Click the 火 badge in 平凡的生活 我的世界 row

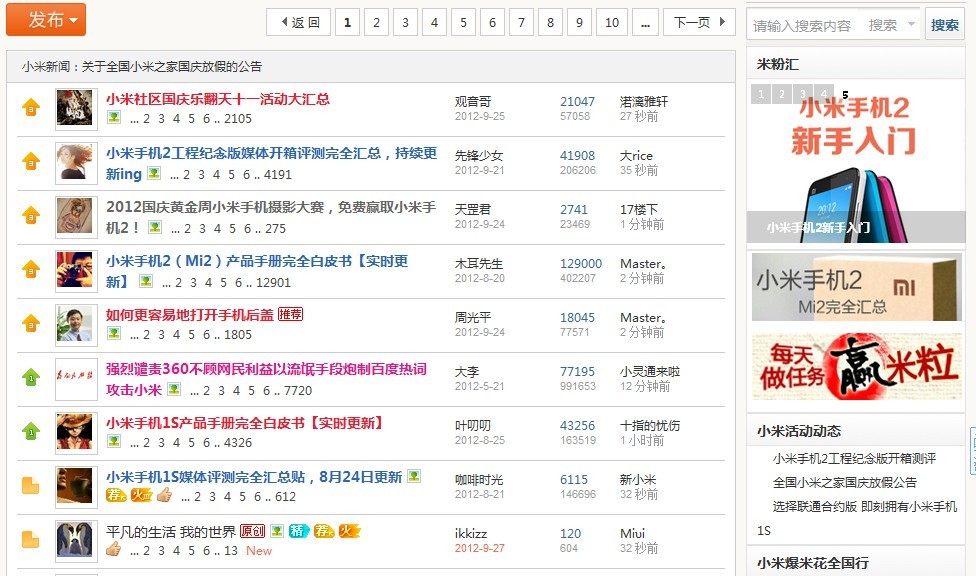350,531
